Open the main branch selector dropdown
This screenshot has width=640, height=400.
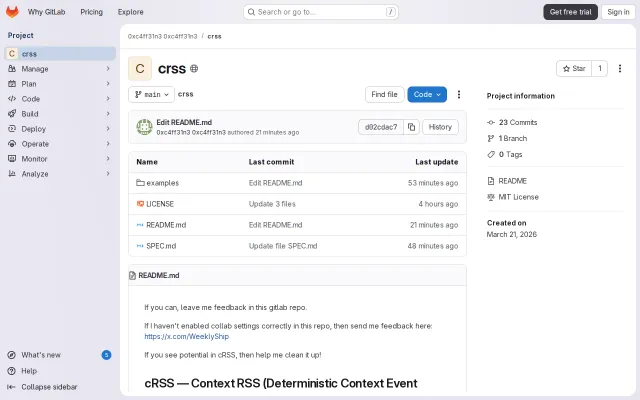pos(151,94)
